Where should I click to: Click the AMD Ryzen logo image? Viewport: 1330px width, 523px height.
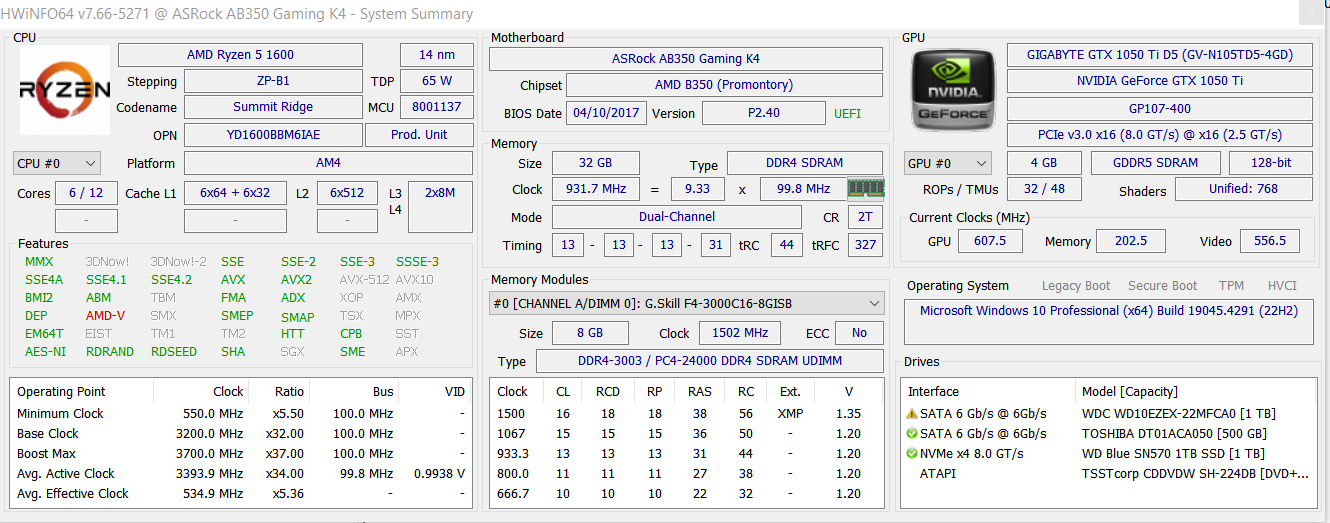click(65, 90)
